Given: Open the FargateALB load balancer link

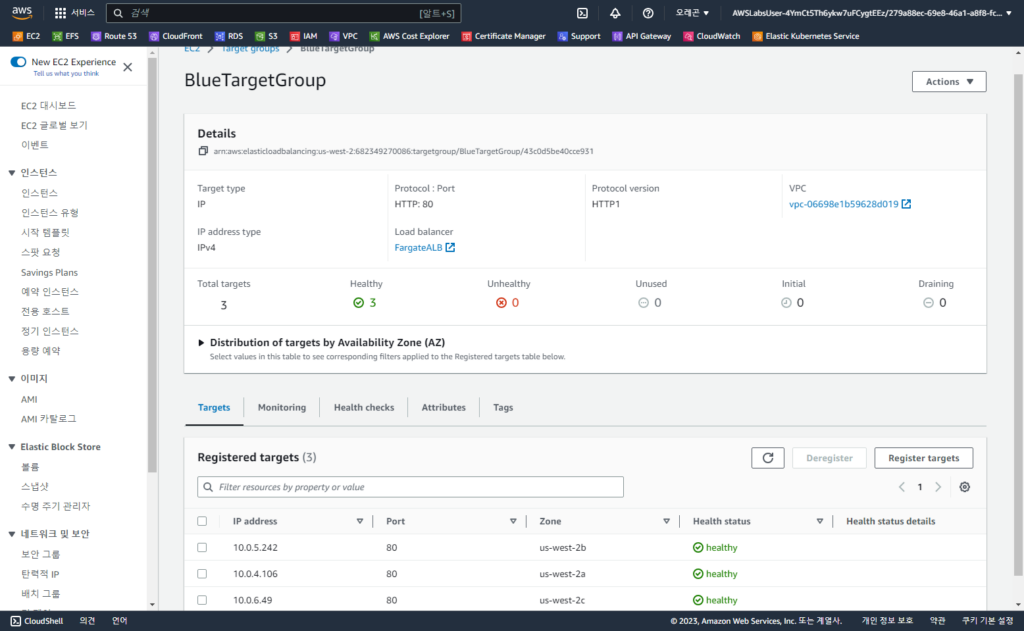Looking at the screenshot, I should (424, 248).
